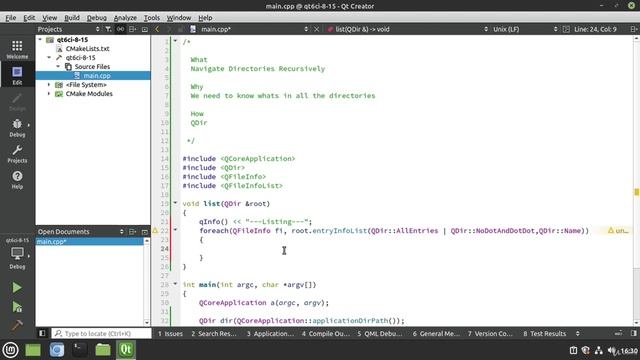Open the Debug menu

97,18
